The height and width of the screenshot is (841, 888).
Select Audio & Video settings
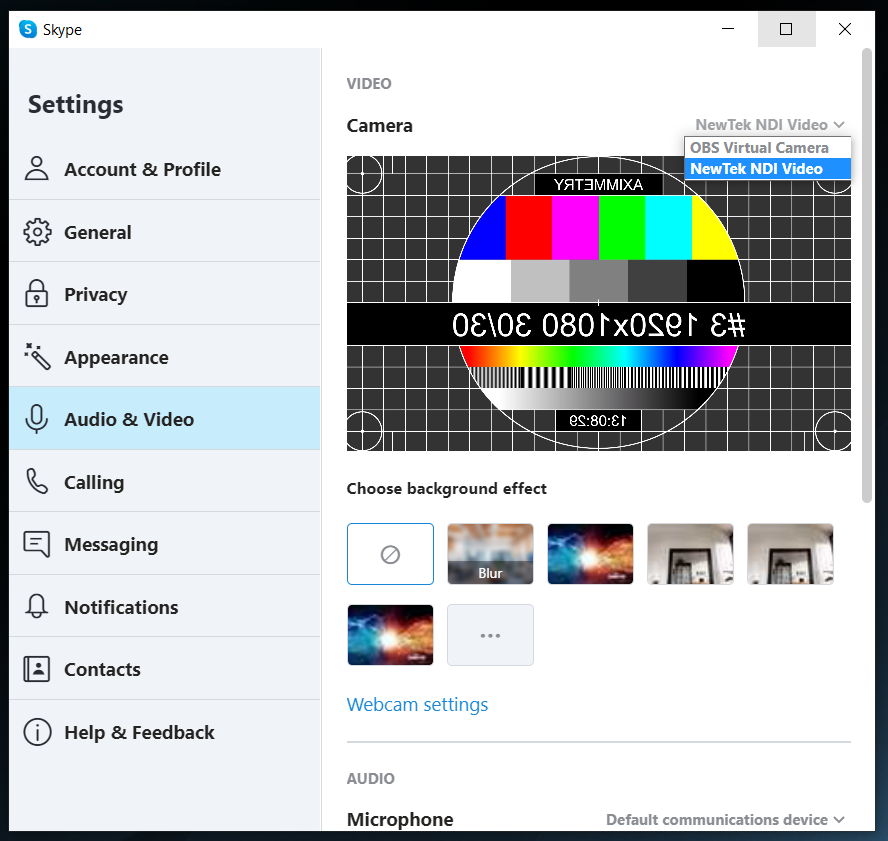tap(165, 419)
